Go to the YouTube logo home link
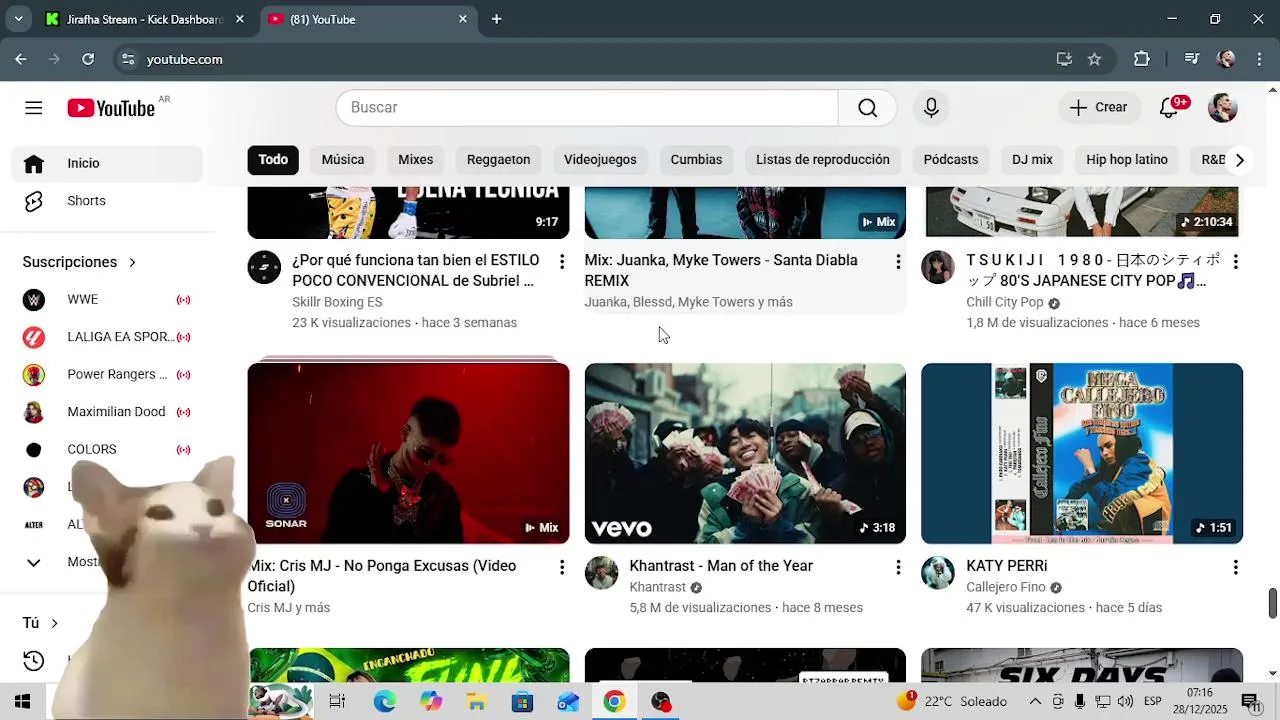The height and width of the screenshot is (720, 1280). 111,108
